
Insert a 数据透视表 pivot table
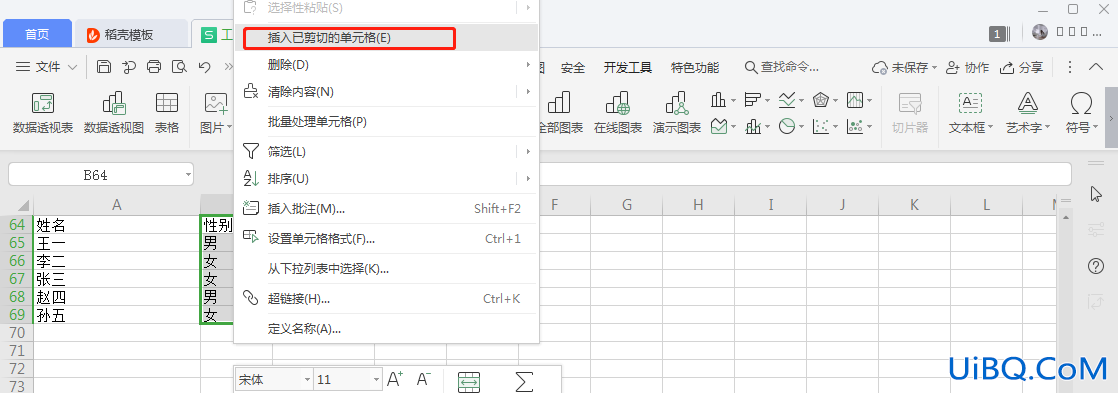[43, 113]
